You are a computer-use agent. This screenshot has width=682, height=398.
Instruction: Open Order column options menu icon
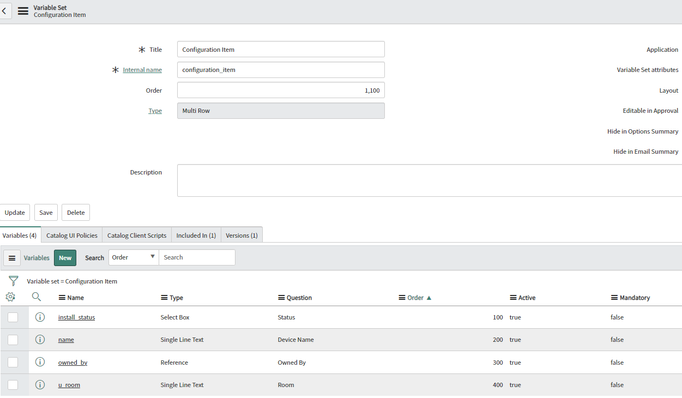click(x=402, y=298)
